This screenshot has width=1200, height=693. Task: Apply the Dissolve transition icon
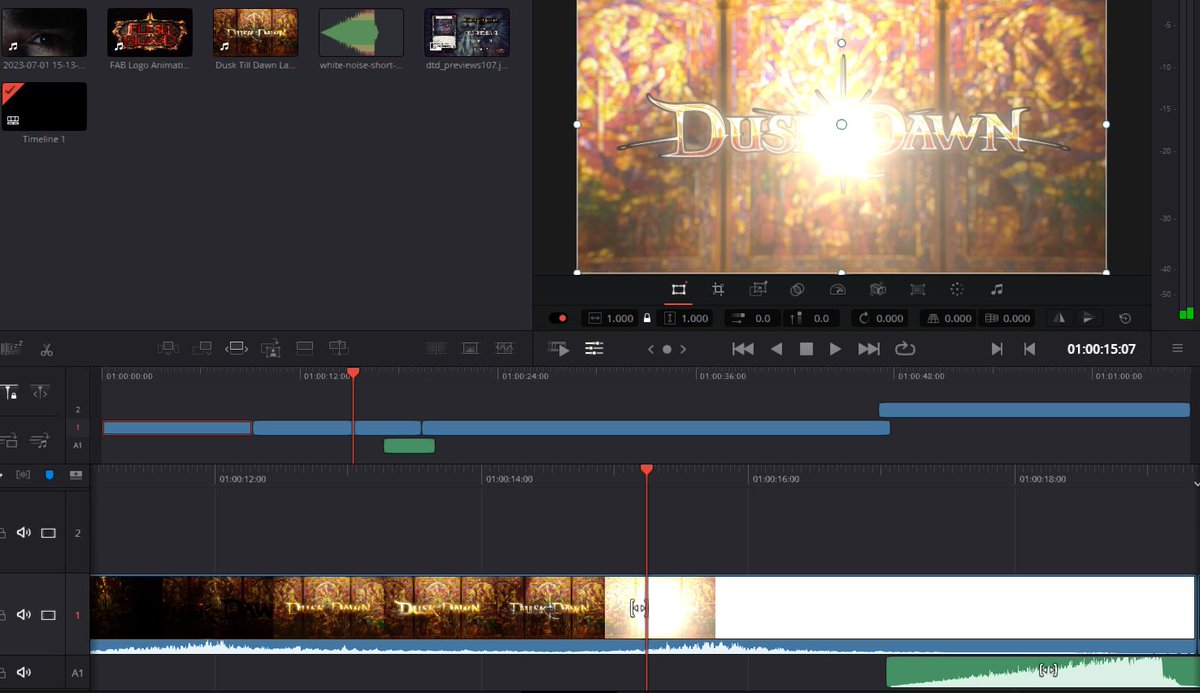tap(470, 348)
